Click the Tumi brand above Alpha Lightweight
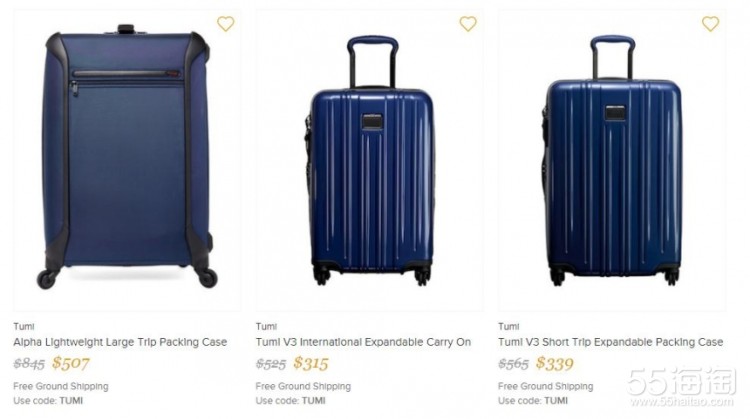The width and height of the screenshot is (750, 419). [x=23, y=326]
